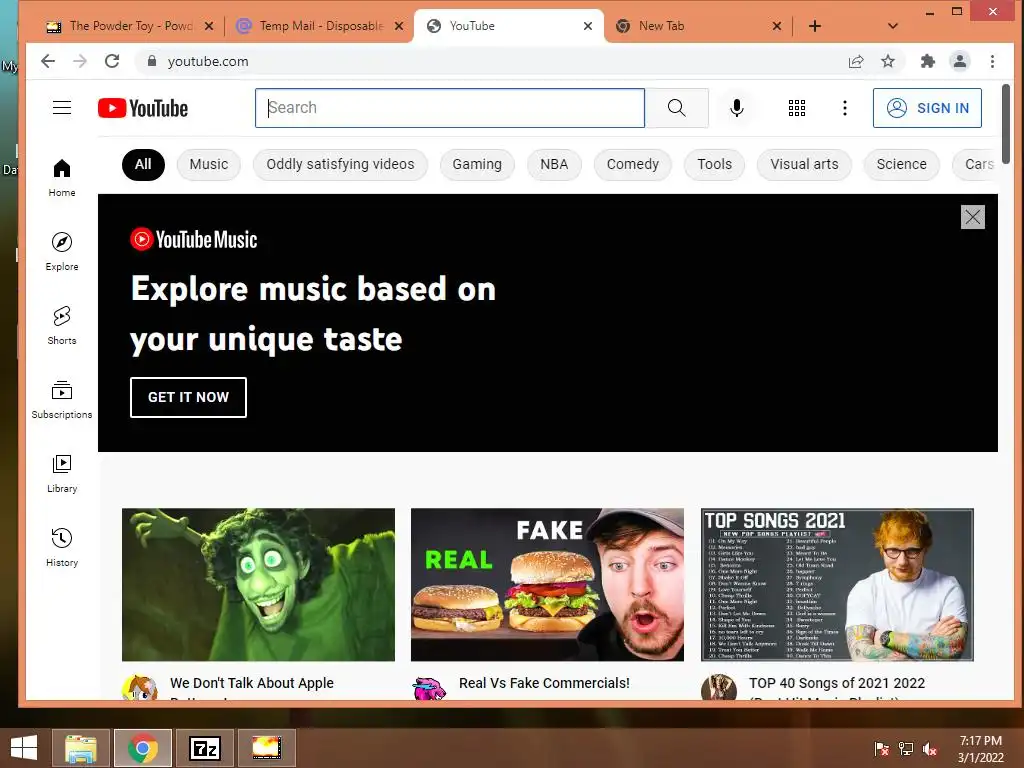The height and width of the screenshot is (768, 1024).
Task: Close the Temp Mail tab
Action: click(399, 26)
